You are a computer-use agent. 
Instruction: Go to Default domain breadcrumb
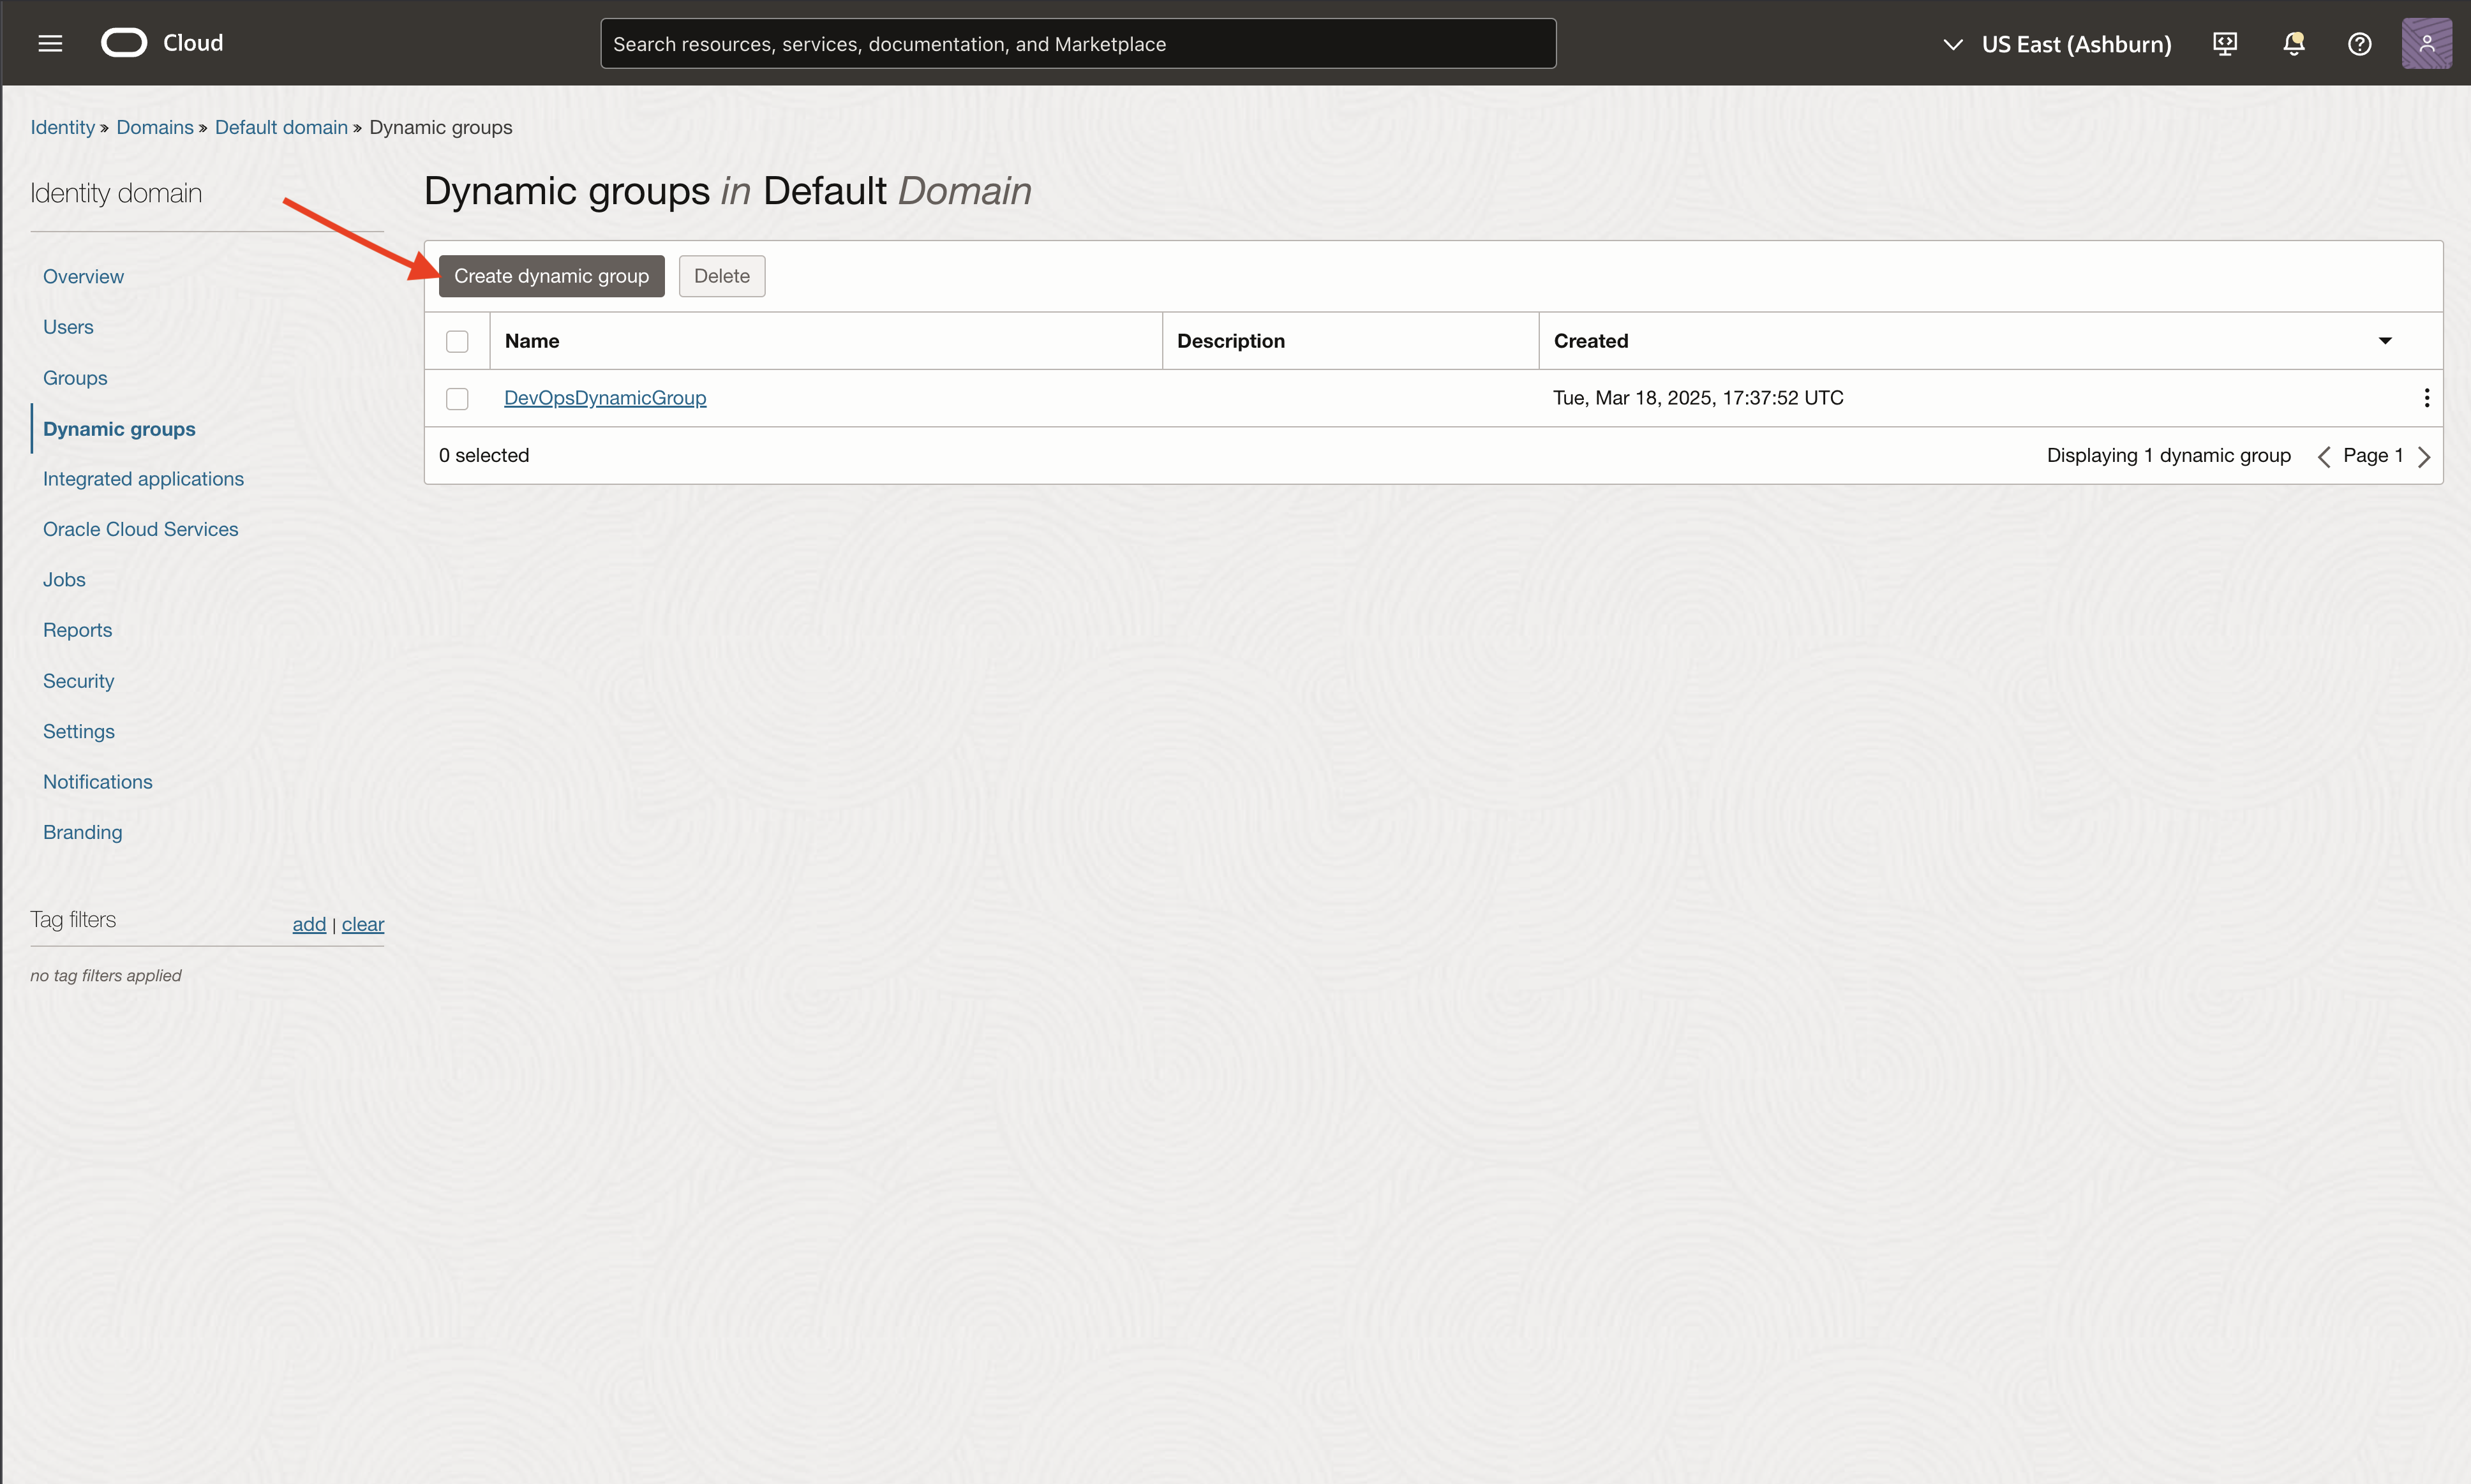(281, 127)
